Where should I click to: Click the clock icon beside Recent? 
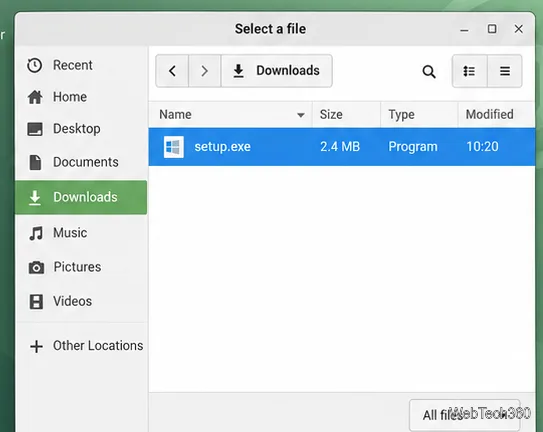[35, 65]
